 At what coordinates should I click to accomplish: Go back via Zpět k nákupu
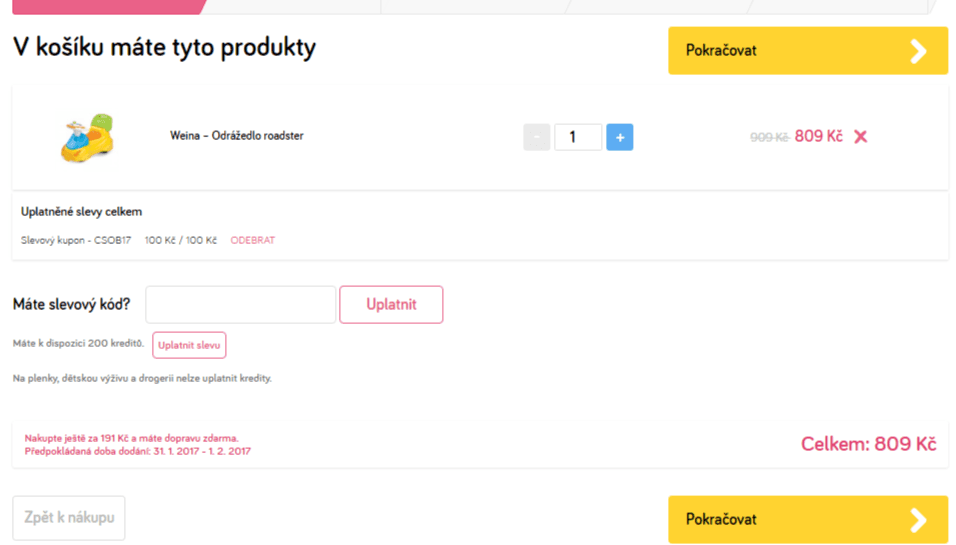tap(69, 518)
